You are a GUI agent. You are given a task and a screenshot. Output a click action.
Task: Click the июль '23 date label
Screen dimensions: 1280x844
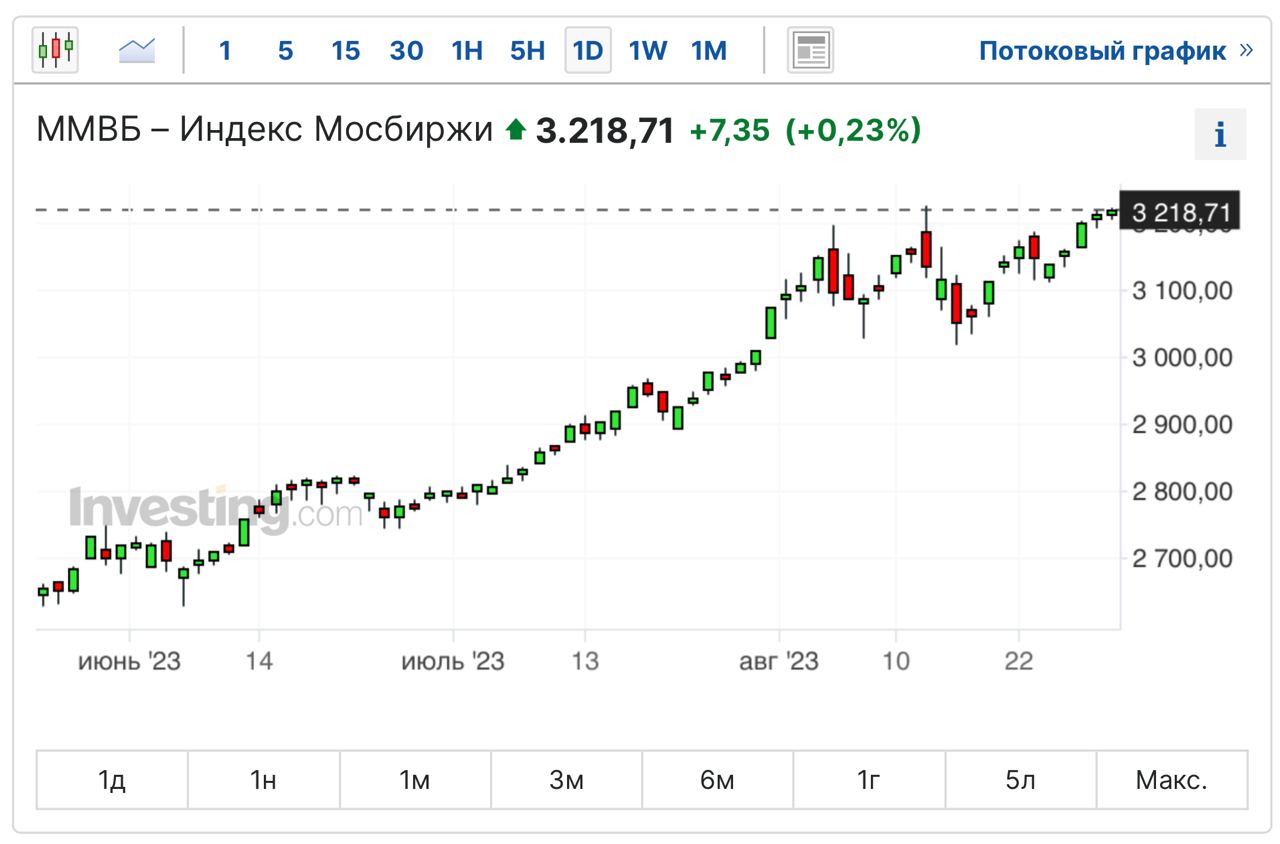point(453,661)
